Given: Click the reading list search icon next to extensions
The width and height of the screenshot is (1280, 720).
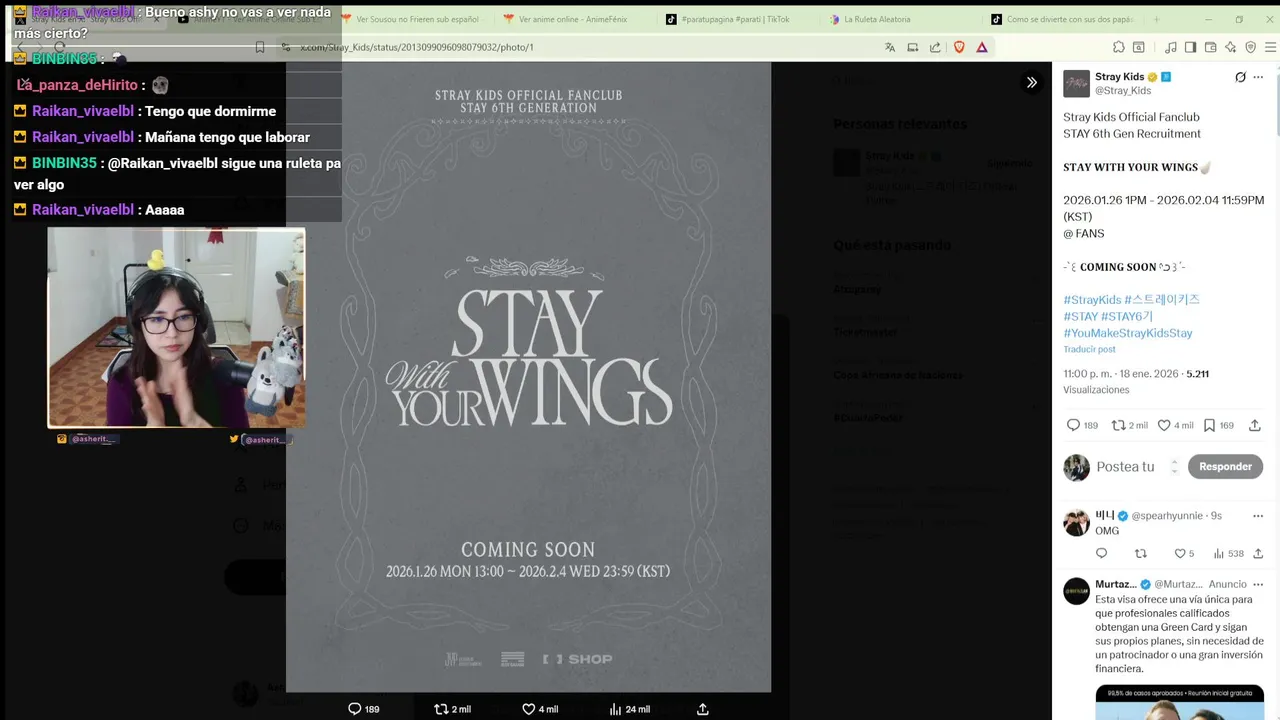Looking at the screenshot, I should pyautogui.click(x=1139, y=47).
